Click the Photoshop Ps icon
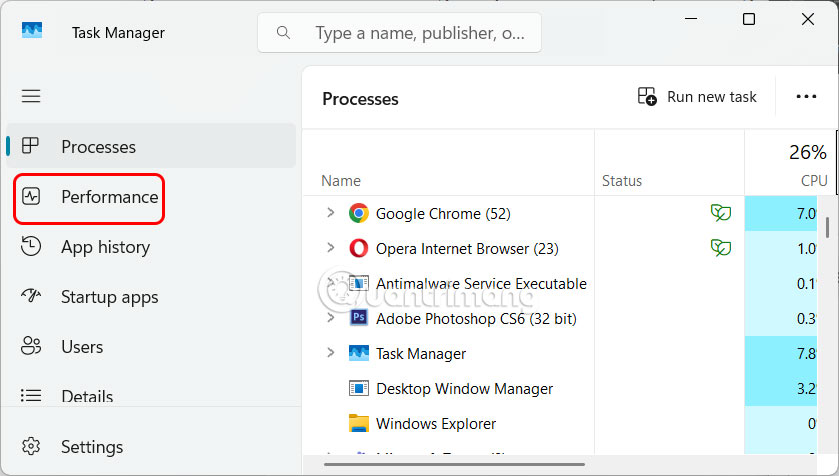 [359, 318]
